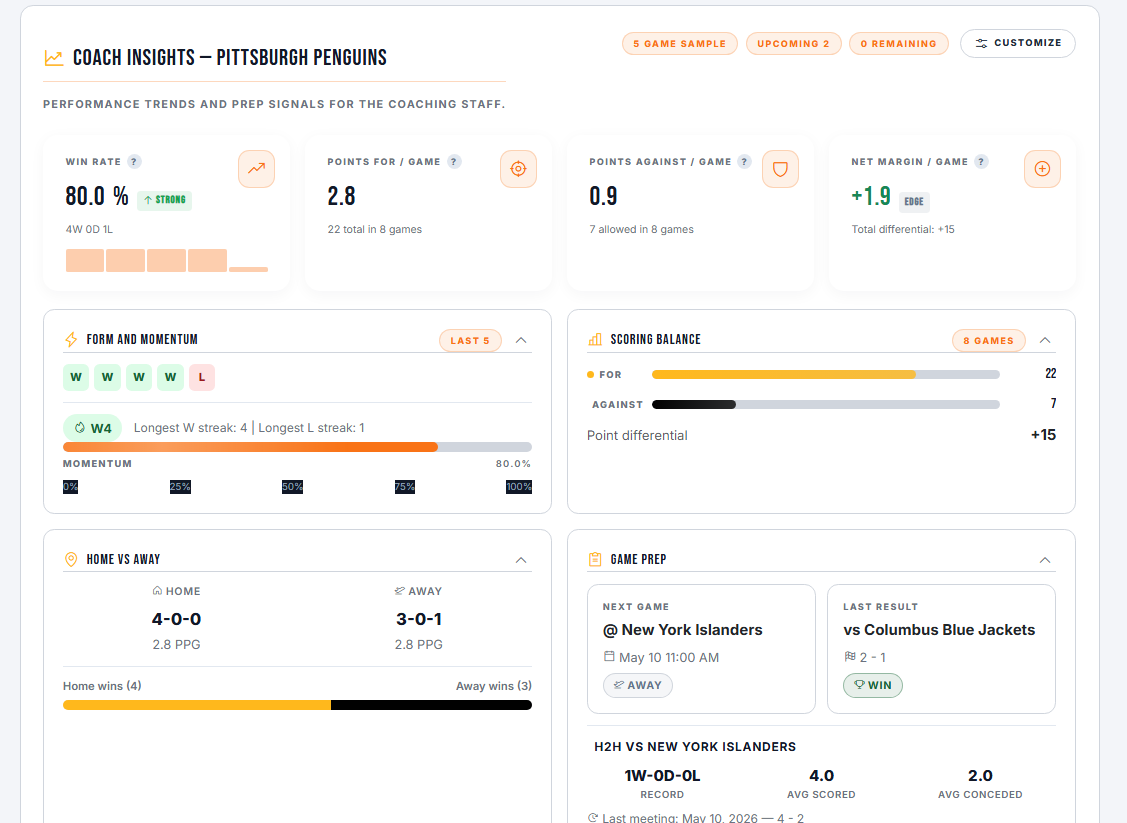Image resolution: width=1127 pixels, height=823 pixels.
Task: Click the Strong trend badge
Action: pos(165,200)
